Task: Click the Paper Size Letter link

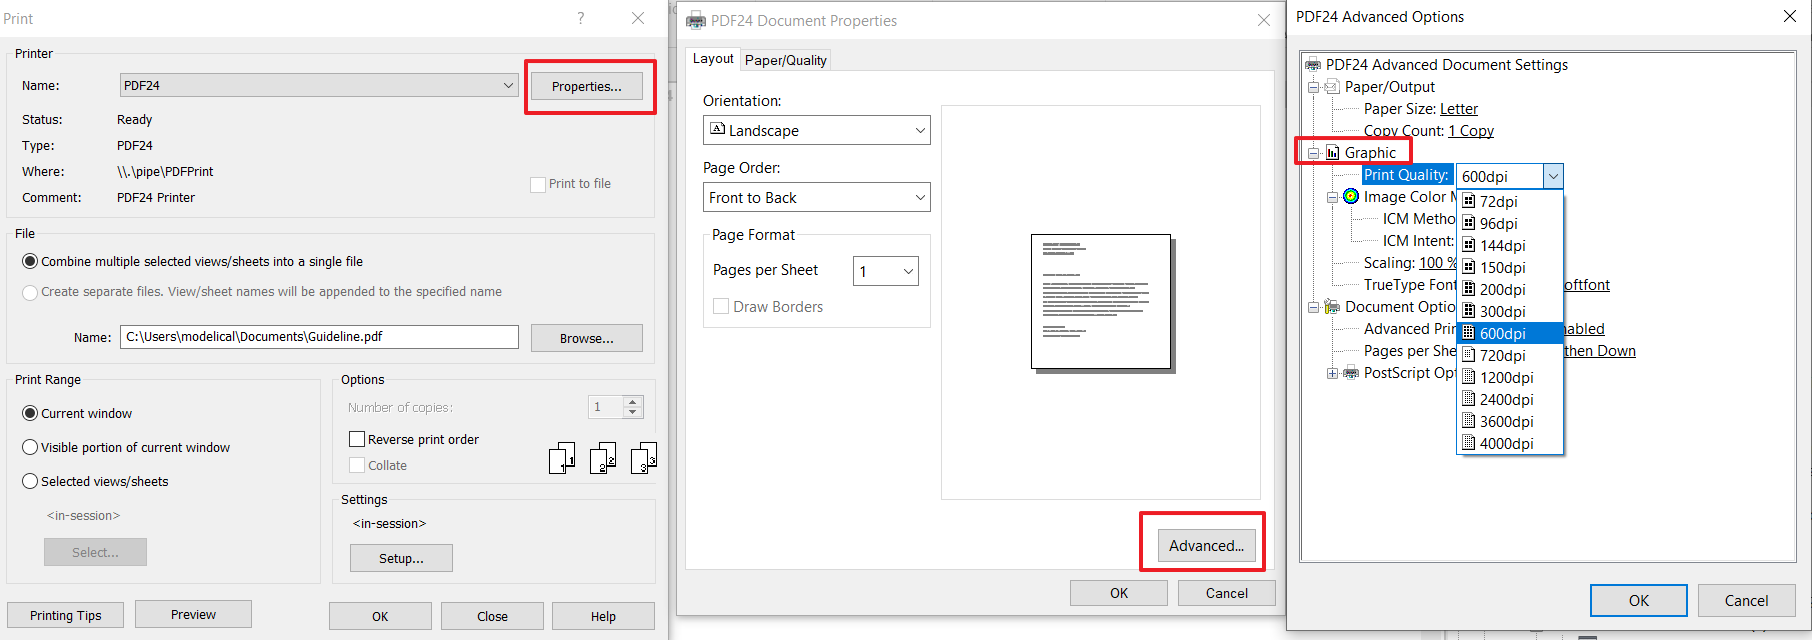Action: (1459, 109)
